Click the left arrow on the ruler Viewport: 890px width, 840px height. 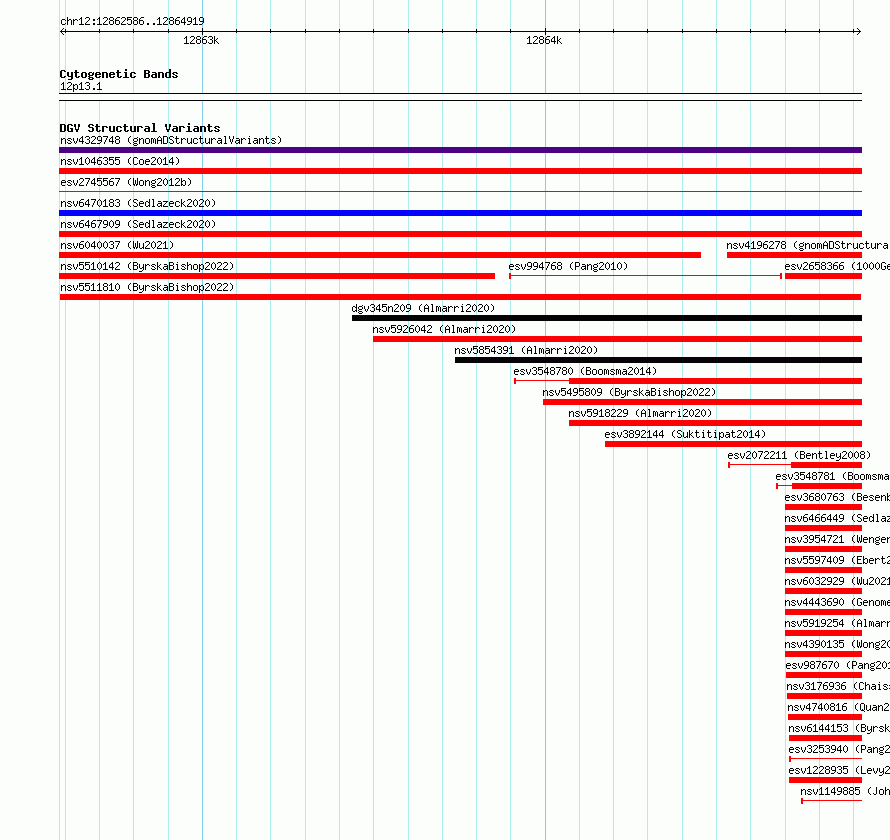point(62,32)
